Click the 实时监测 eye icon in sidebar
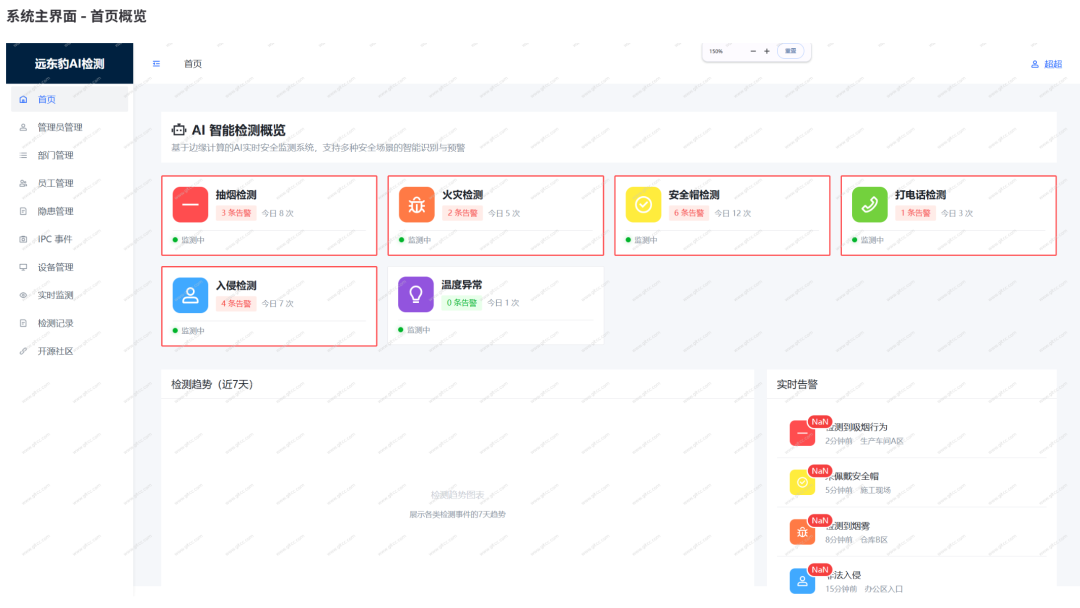The height and width of the screenshot is (608, 1080). click(x=23, y=295)
